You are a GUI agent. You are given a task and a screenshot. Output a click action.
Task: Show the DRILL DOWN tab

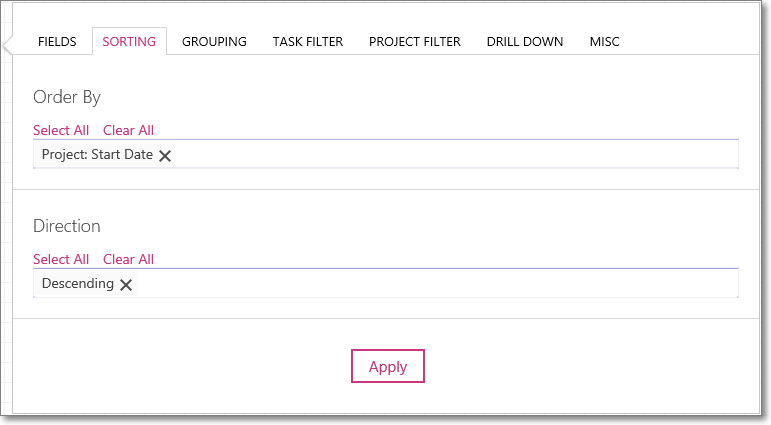point(525,42)
